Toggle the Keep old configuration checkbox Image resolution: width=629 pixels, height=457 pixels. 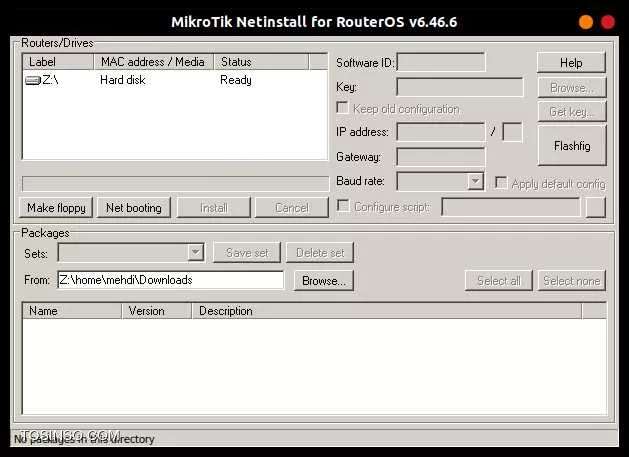point(342,108)
